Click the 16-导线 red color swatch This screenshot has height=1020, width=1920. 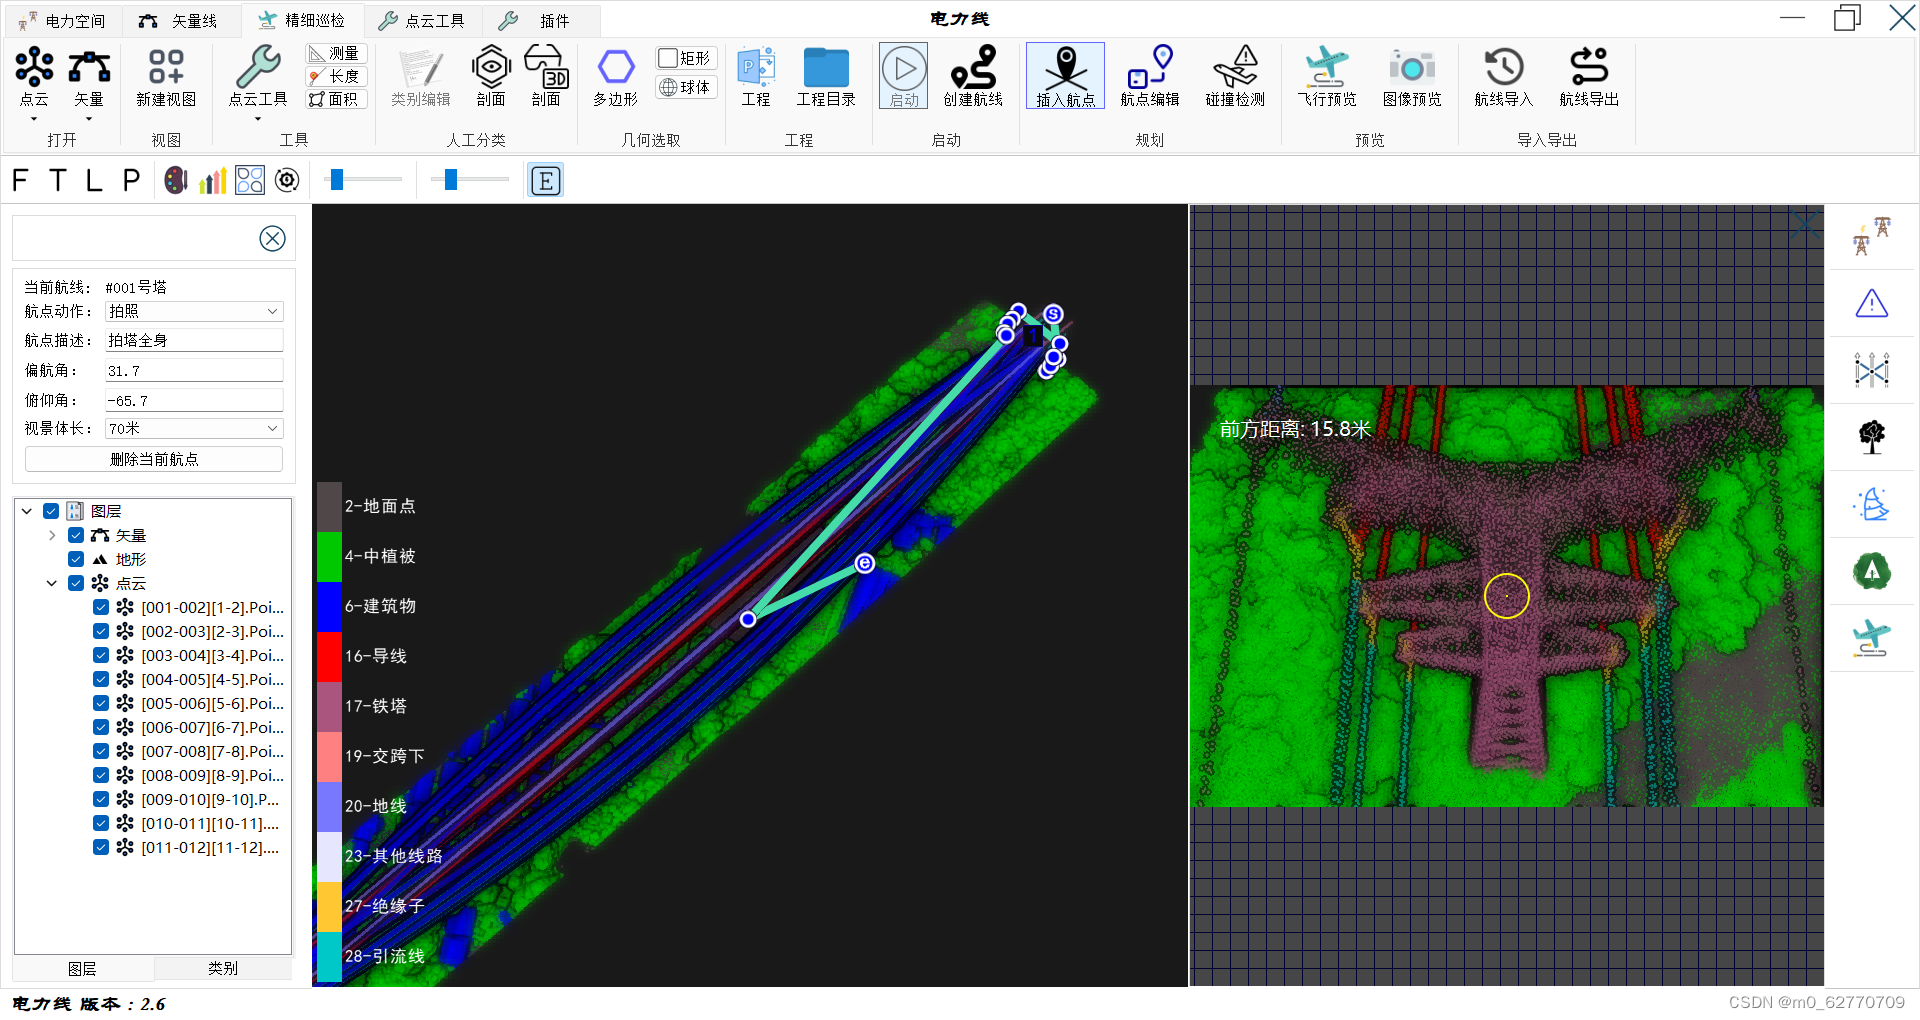click(x=329, y=657)
